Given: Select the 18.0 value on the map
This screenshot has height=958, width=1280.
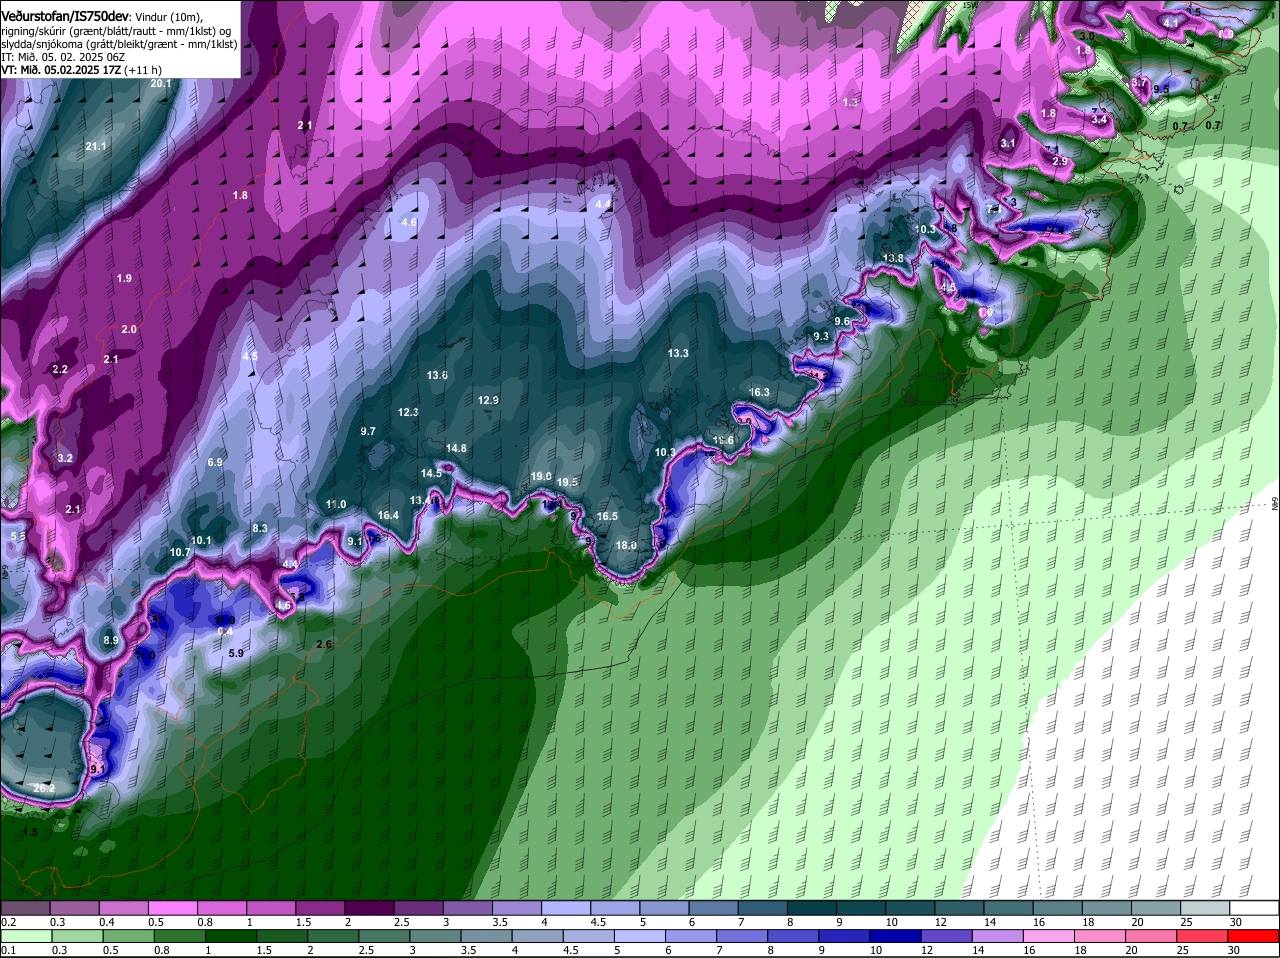Looking at the screenshot, I should [x=626, y=545].
